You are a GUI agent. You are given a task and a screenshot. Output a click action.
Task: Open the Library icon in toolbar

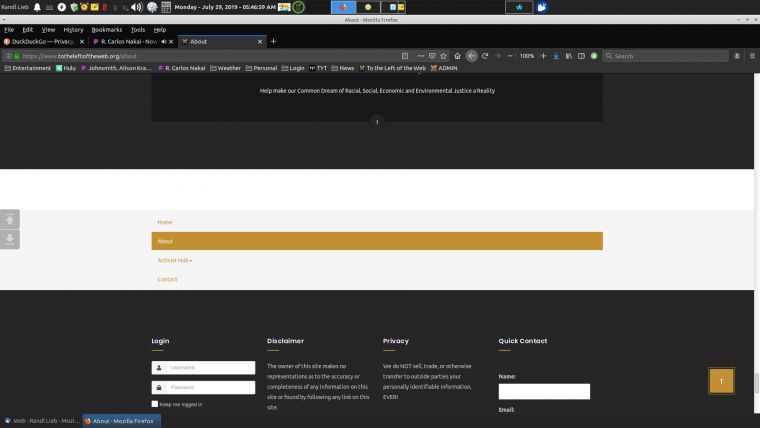tap(569, 56)
